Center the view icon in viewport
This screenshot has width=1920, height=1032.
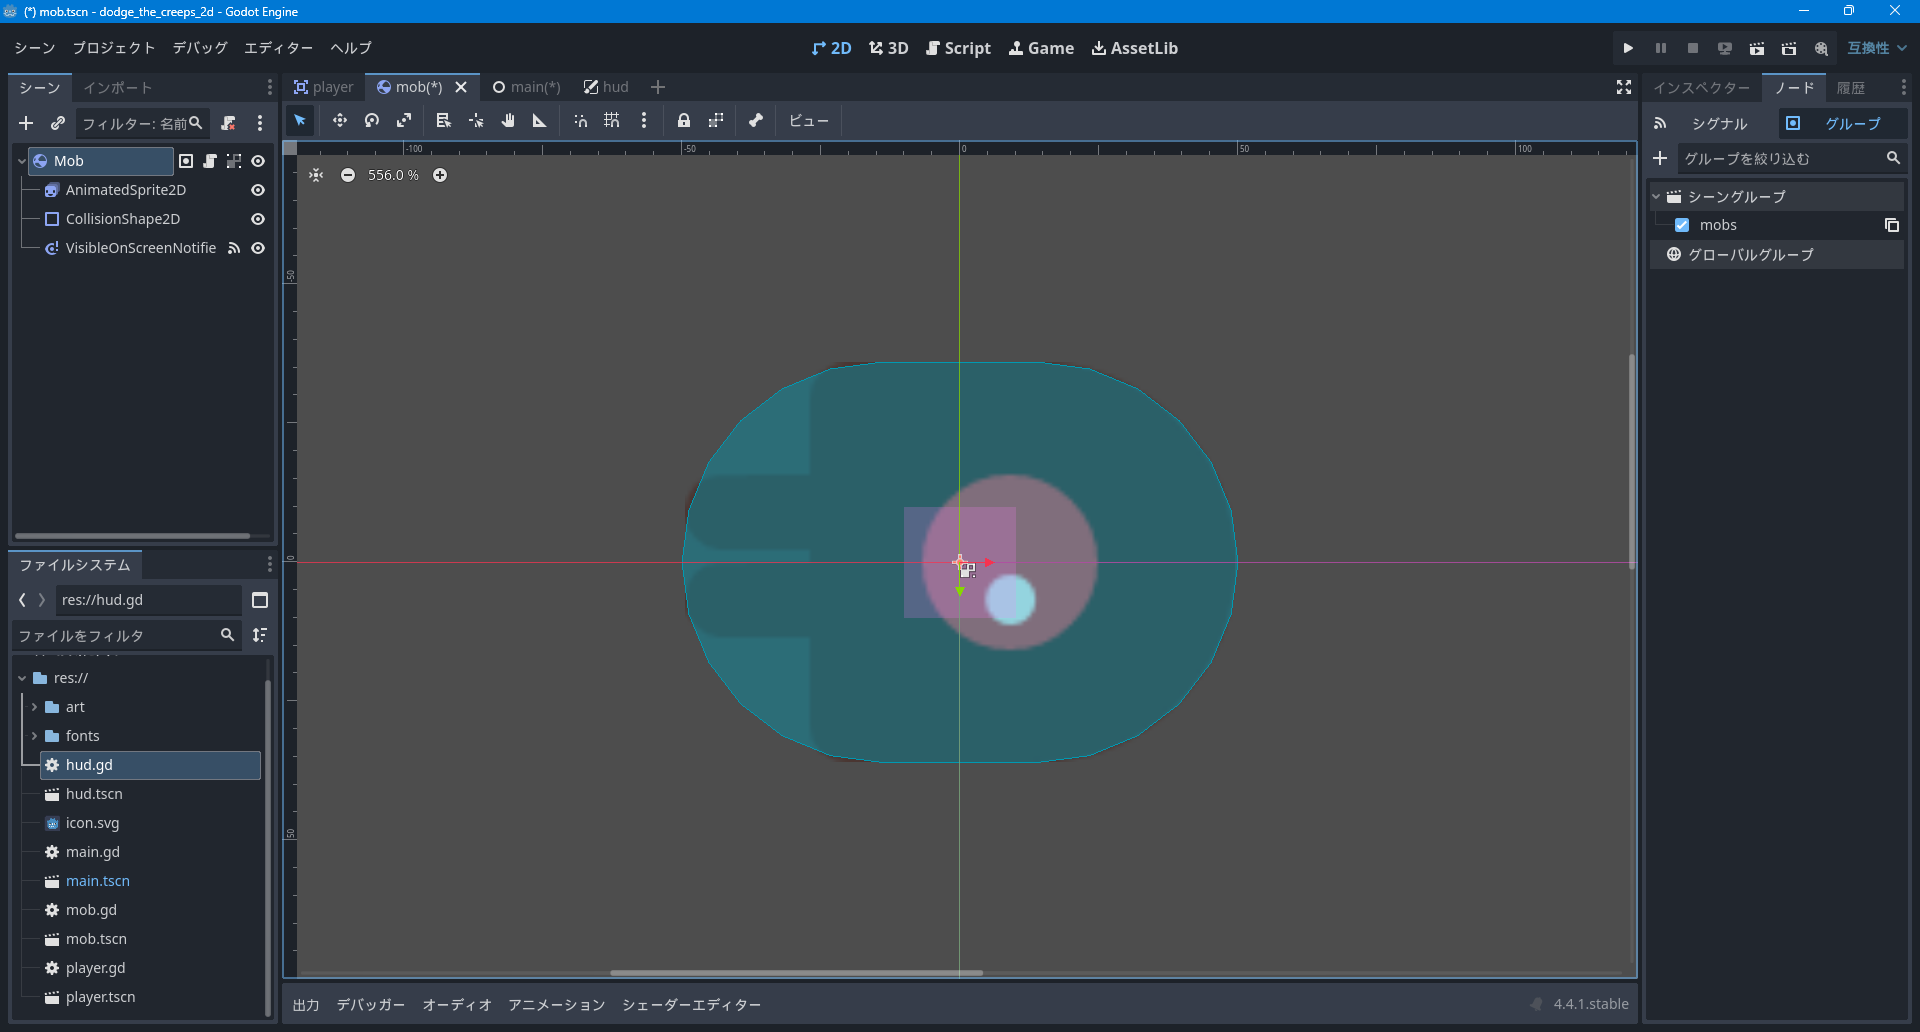(x=316, y=175)
